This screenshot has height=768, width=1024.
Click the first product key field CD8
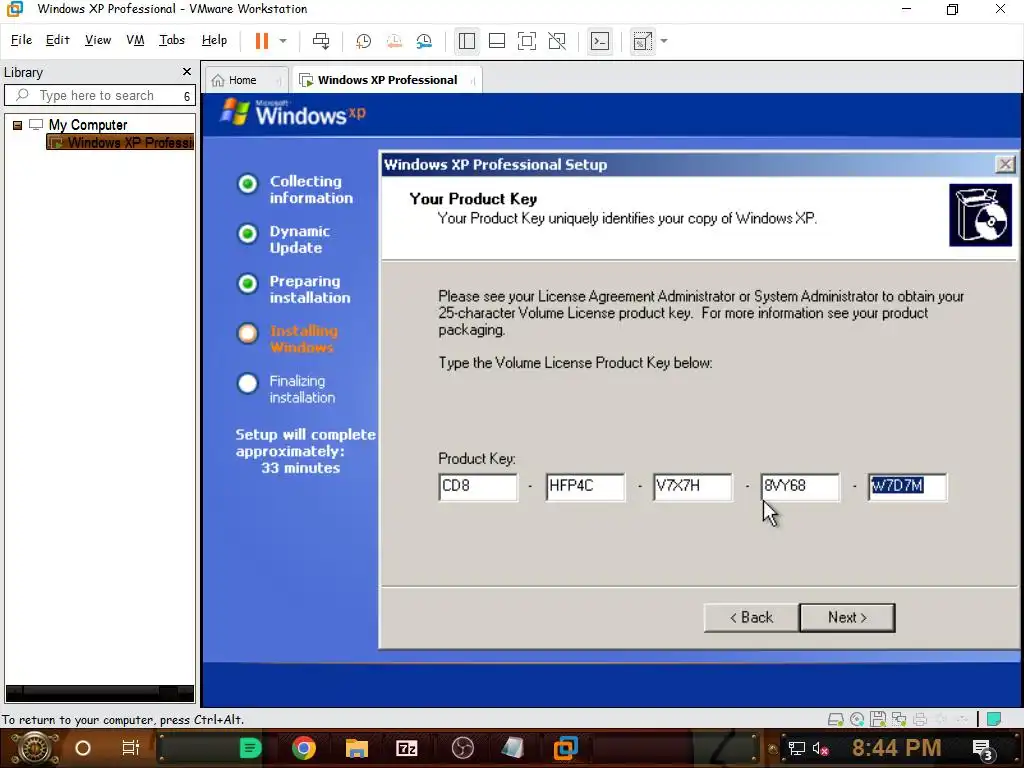coord(478,487)
